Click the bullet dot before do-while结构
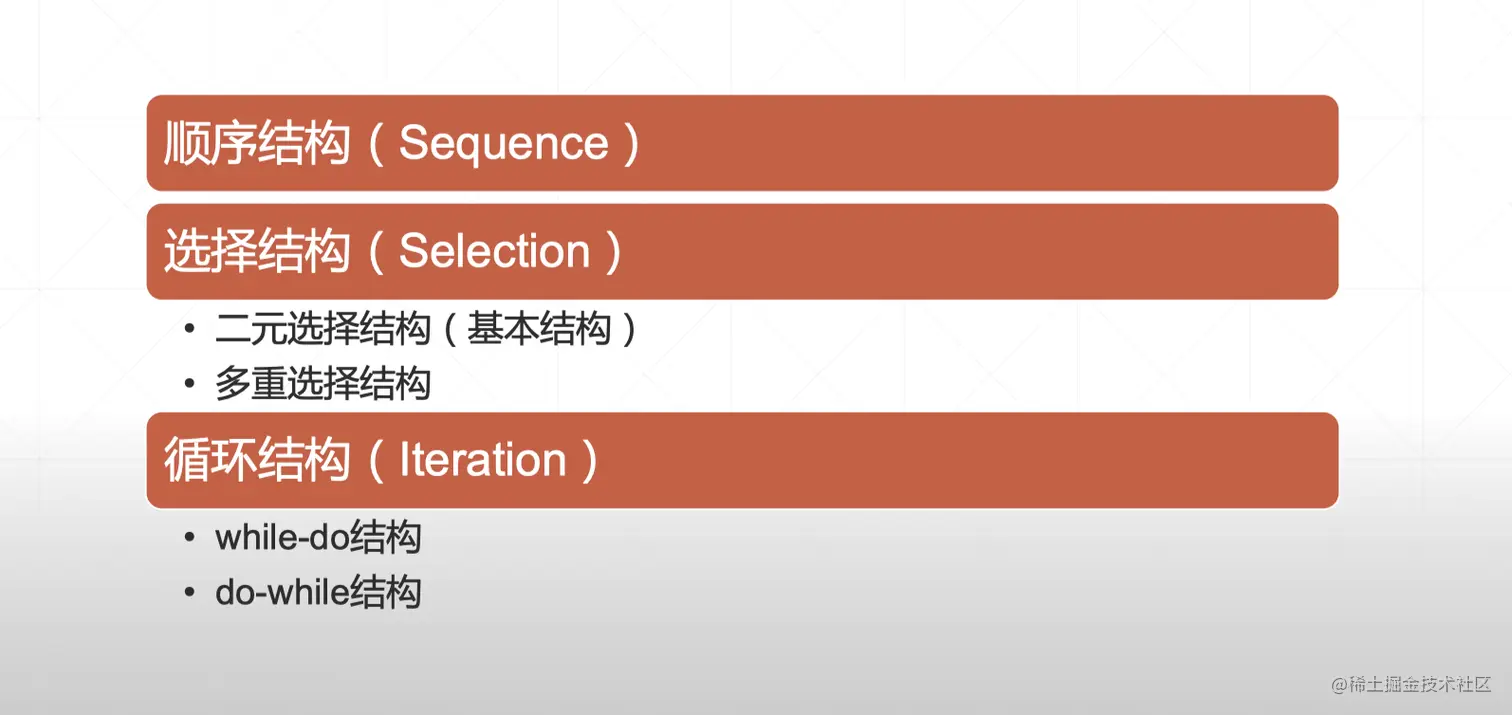This screenshot has width=1512, height=715. click(190, 593)
